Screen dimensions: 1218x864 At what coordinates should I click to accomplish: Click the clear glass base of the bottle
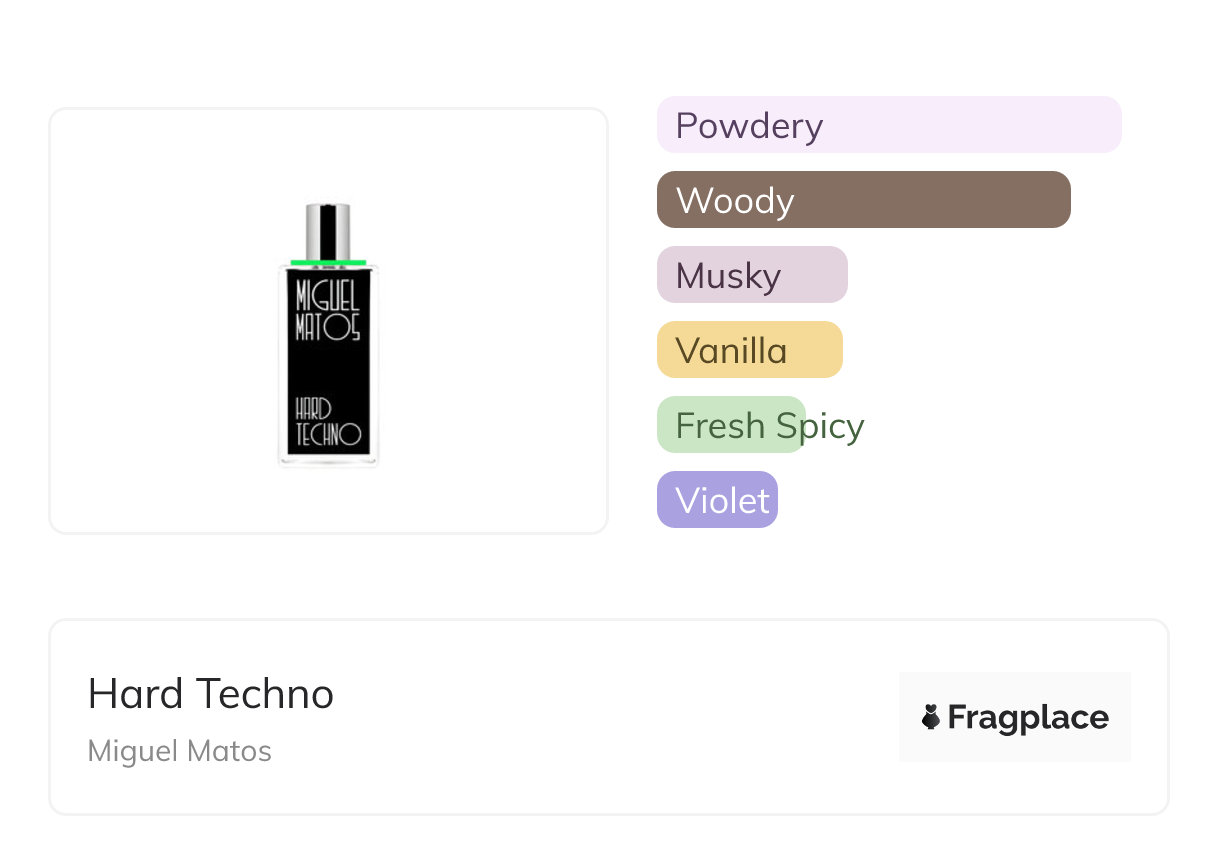pos(328,460)
